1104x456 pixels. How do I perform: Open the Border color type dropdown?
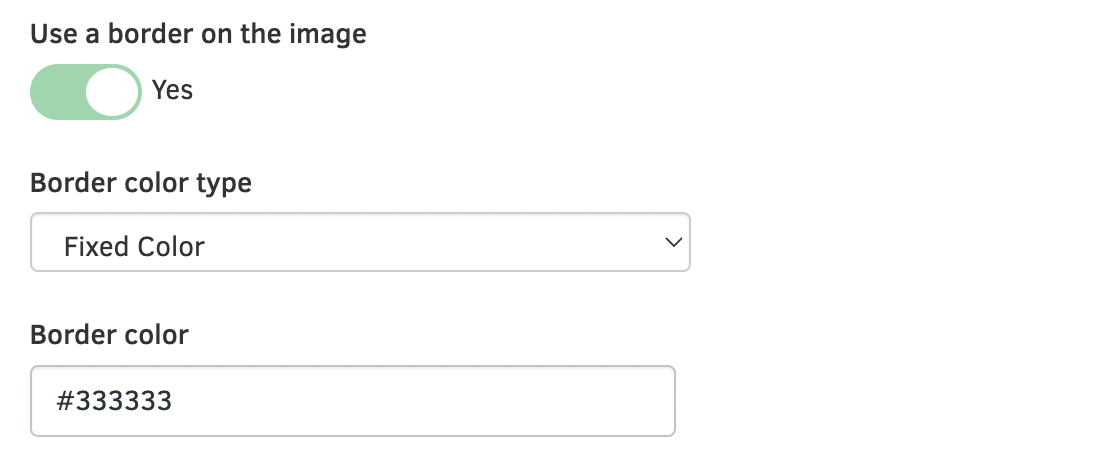pyautogui.click(x=360, y=242)
